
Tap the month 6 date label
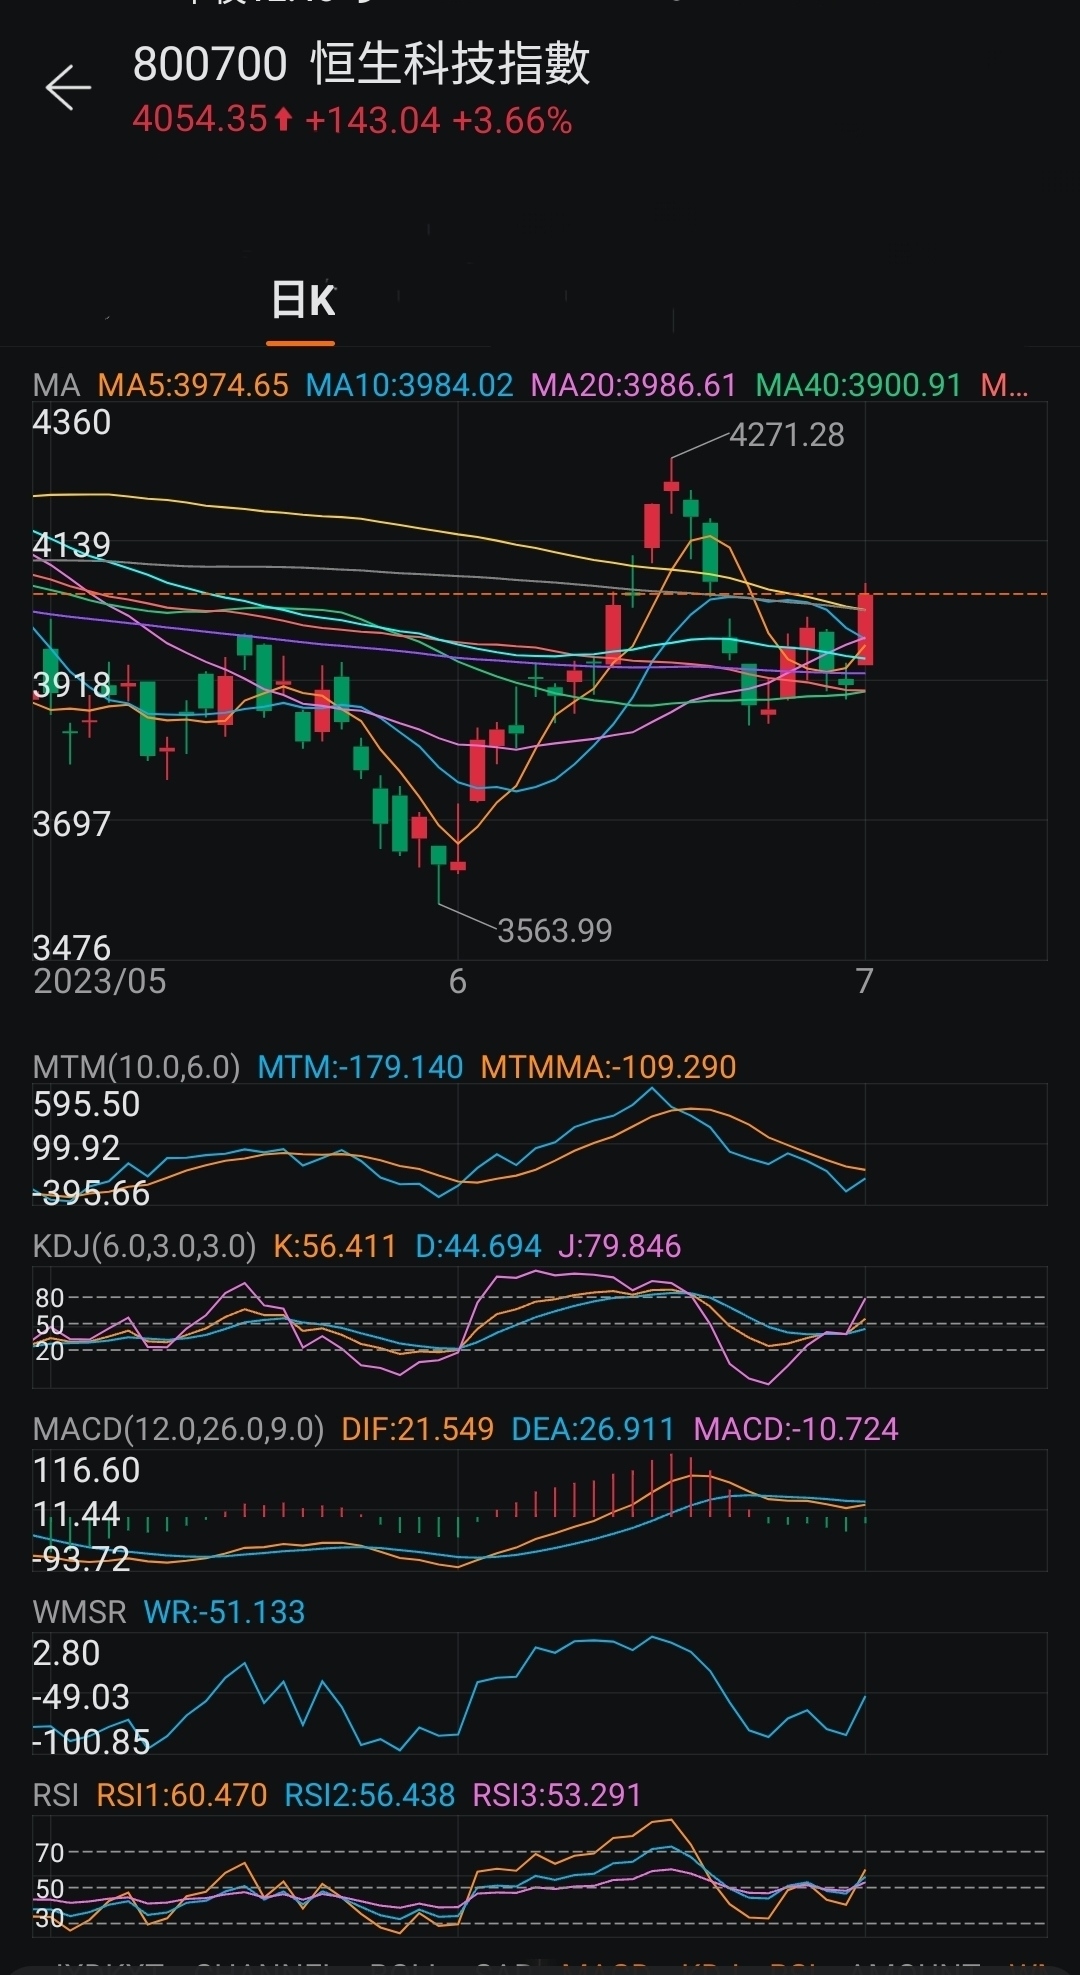point(458,982)
